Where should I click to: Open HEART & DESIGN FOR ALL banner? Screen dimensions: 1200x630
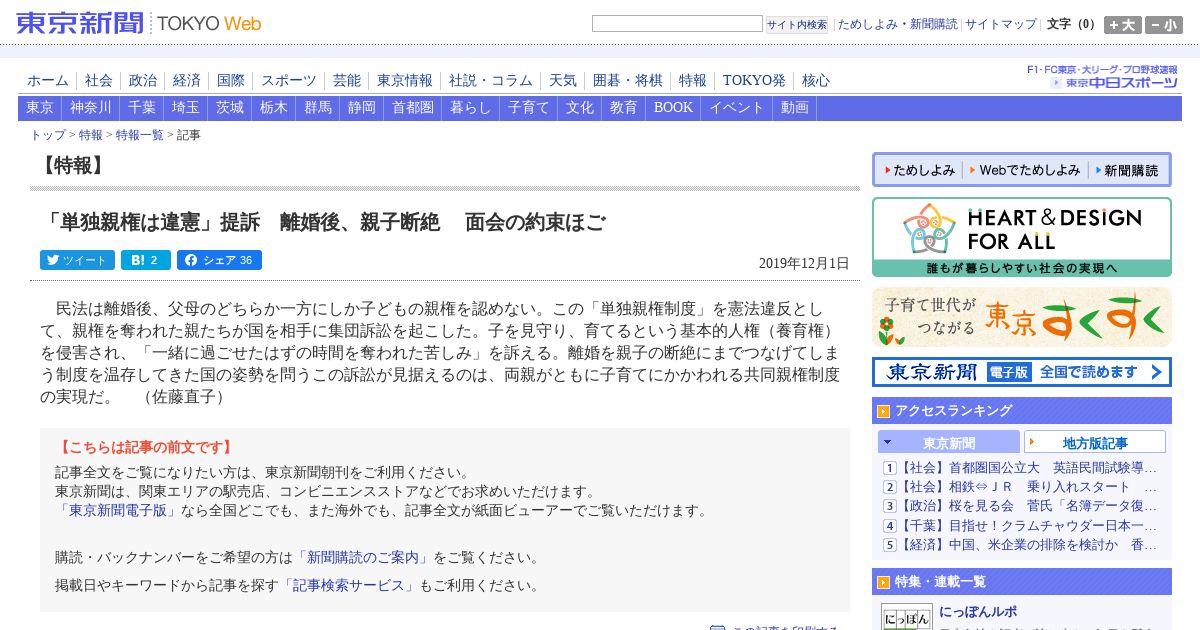click(x=1022, y=237)
